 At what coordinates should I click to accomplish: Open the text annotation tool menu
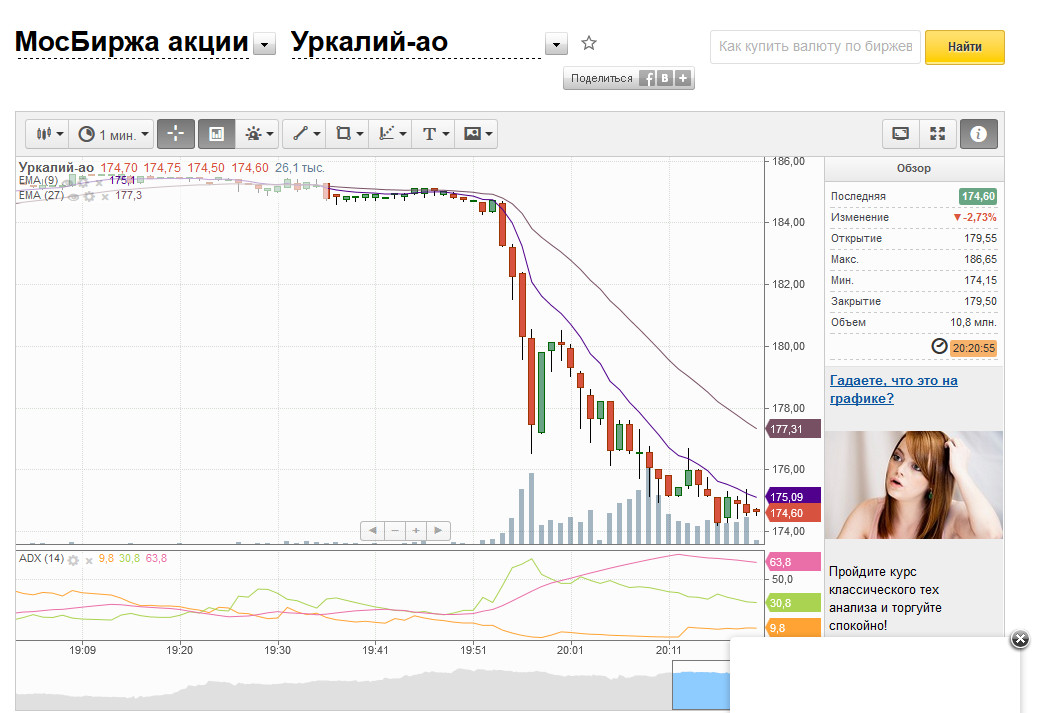point(434,134)
